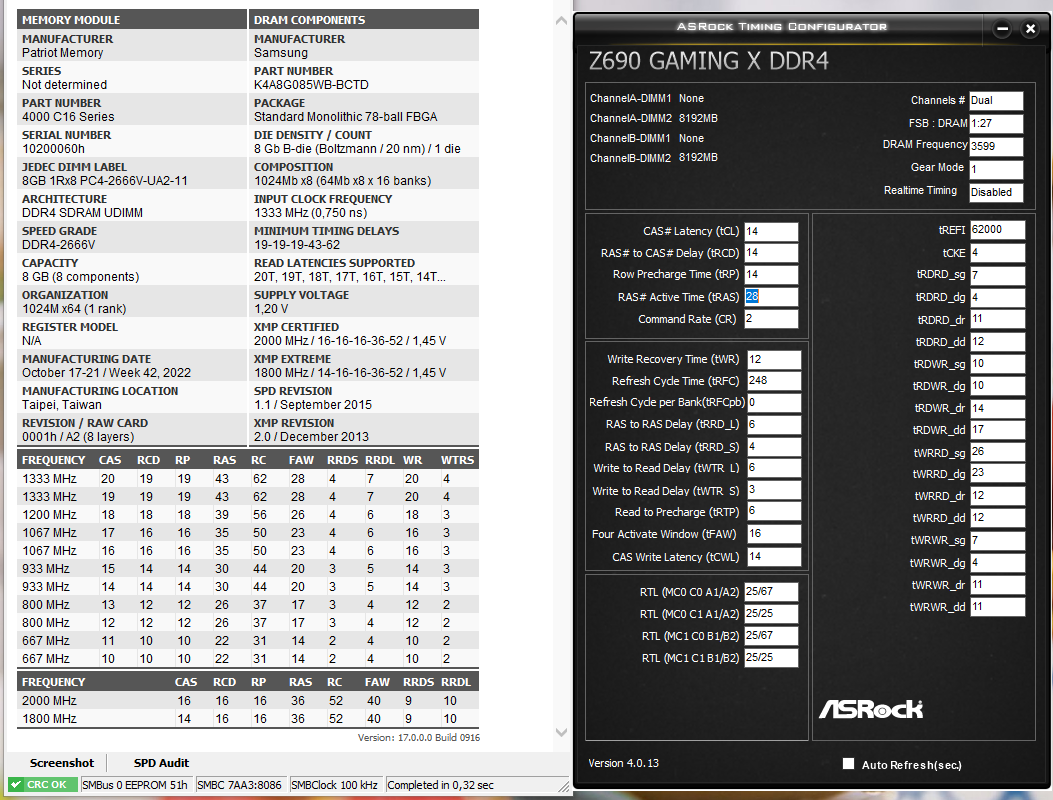Click the ASRock logo

click(x=871, y=709)
